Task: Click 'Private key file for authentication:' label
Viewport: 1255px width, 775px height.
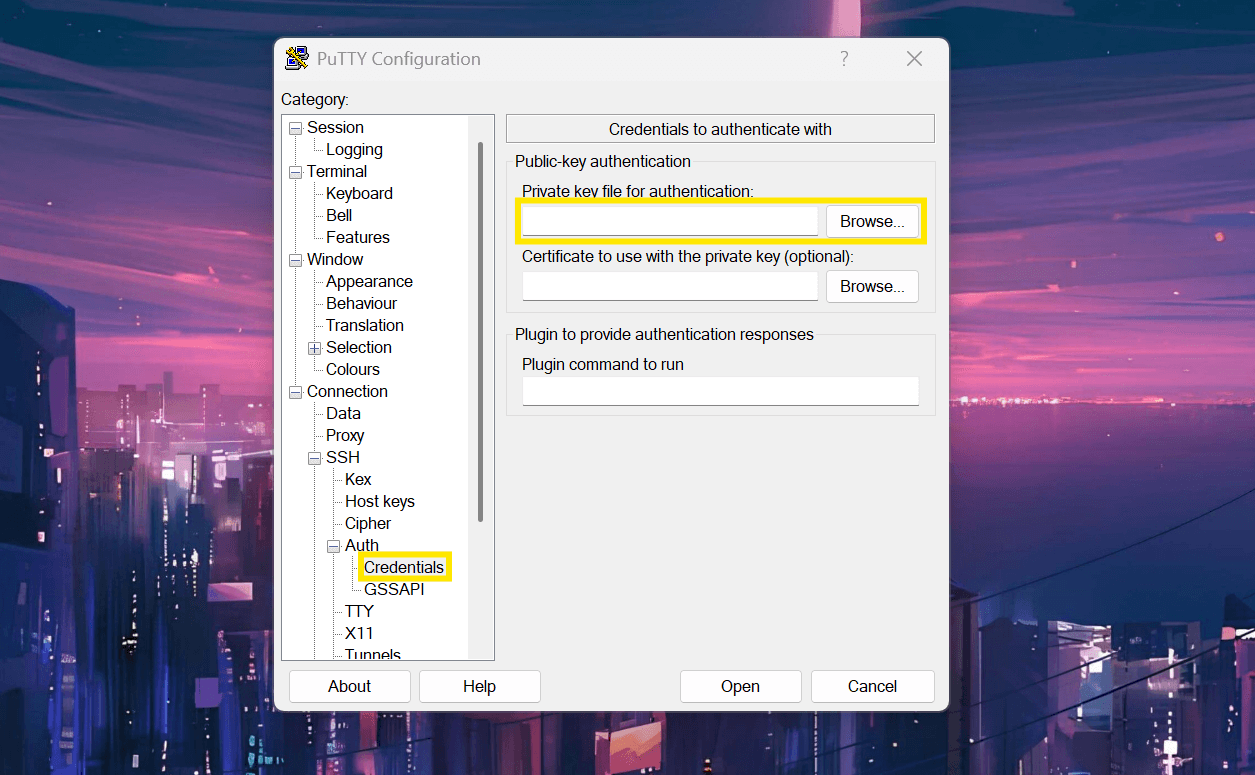Action: point(638,191)
